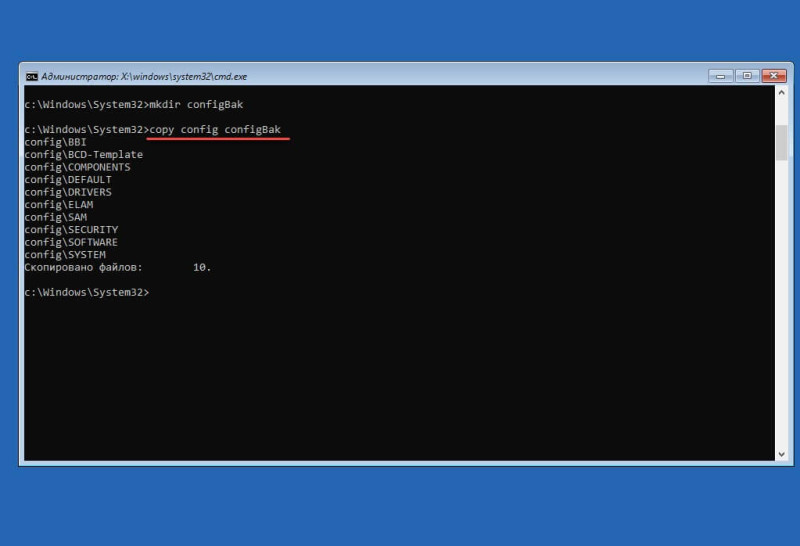Click the Скопировано файлов: 10 line
800x546 pixels.
[117, 267]
